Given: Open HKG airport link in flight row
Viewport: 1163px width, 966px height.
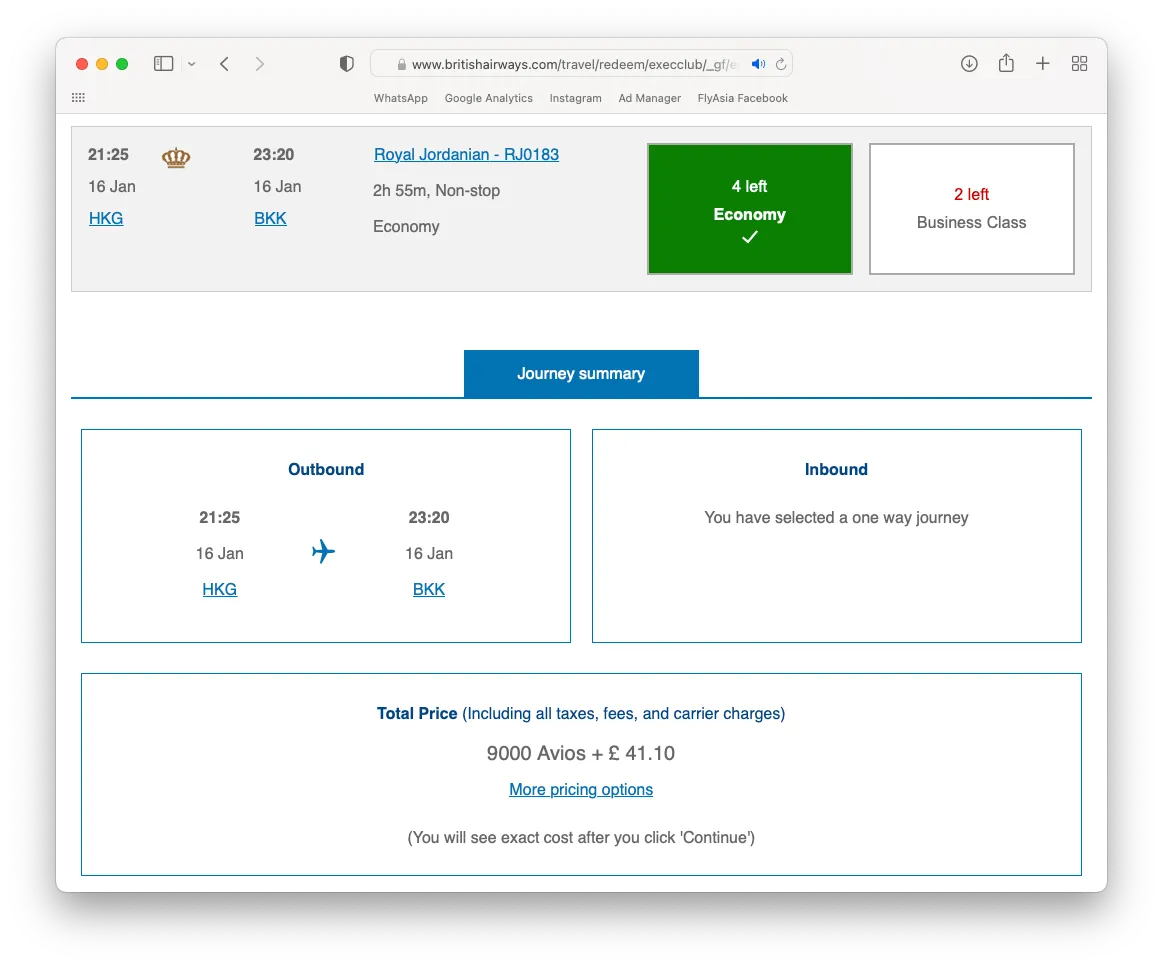Looking at the screenshot, I should [x=106, y=218].
